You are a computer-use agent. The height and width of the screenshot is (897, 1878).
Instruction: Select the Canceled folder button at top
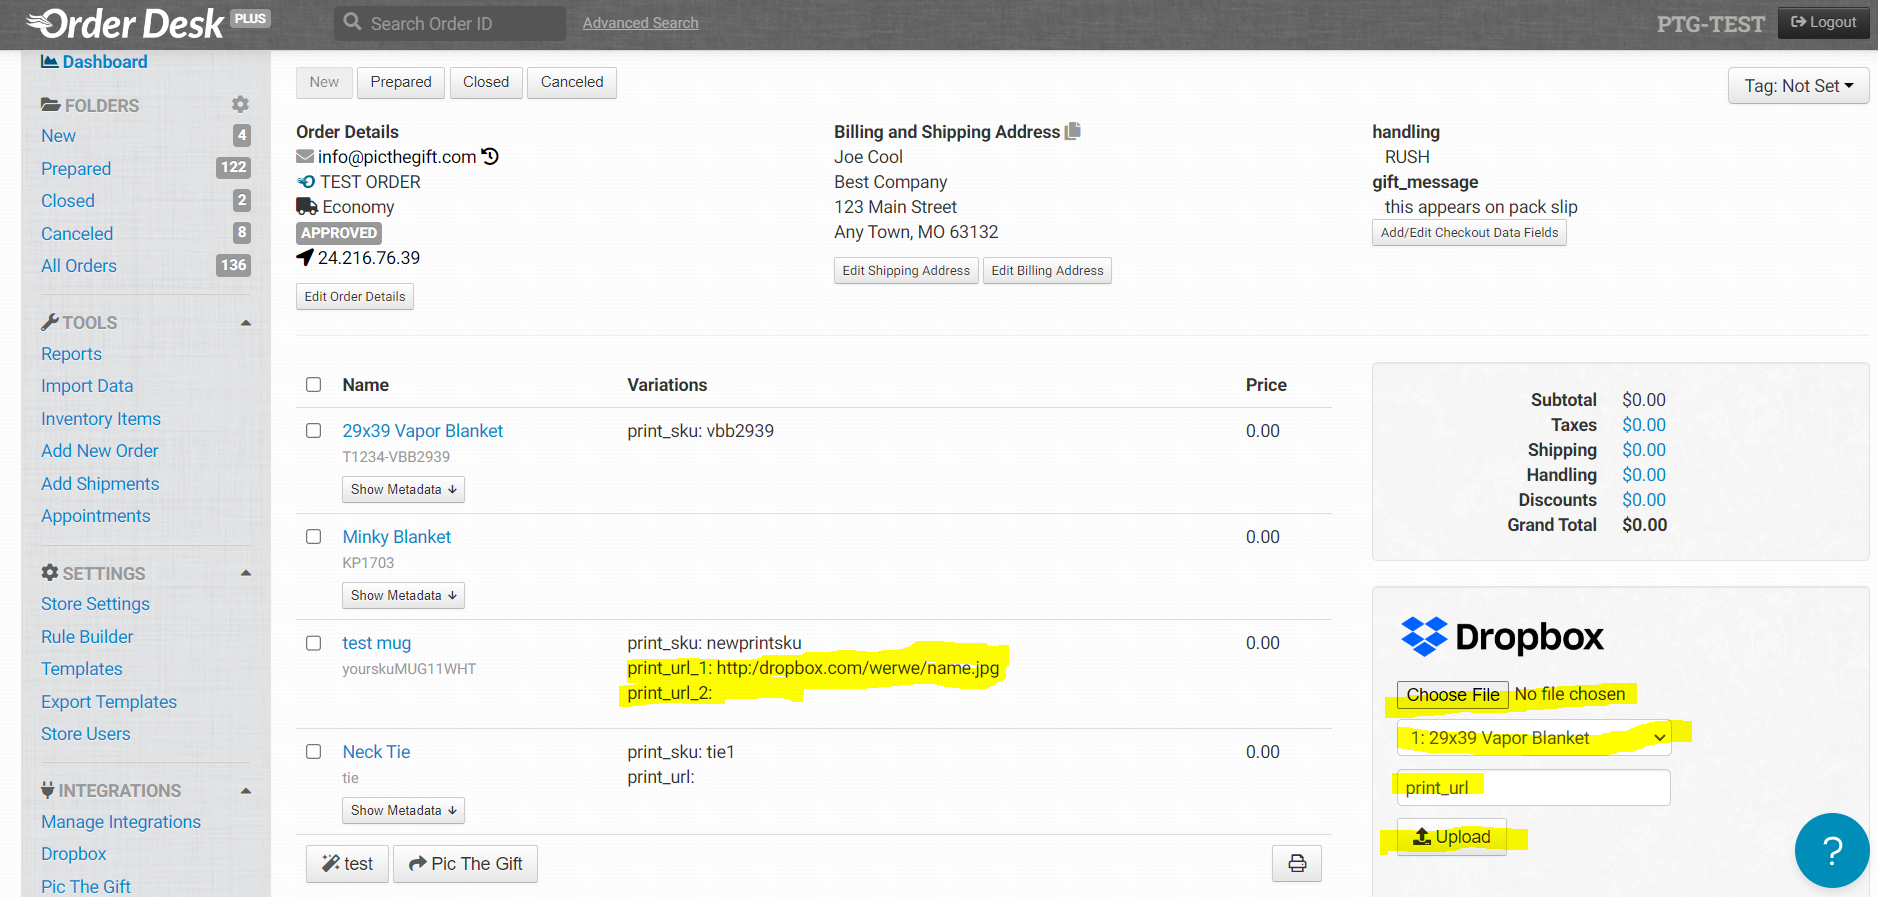(571, 82)
